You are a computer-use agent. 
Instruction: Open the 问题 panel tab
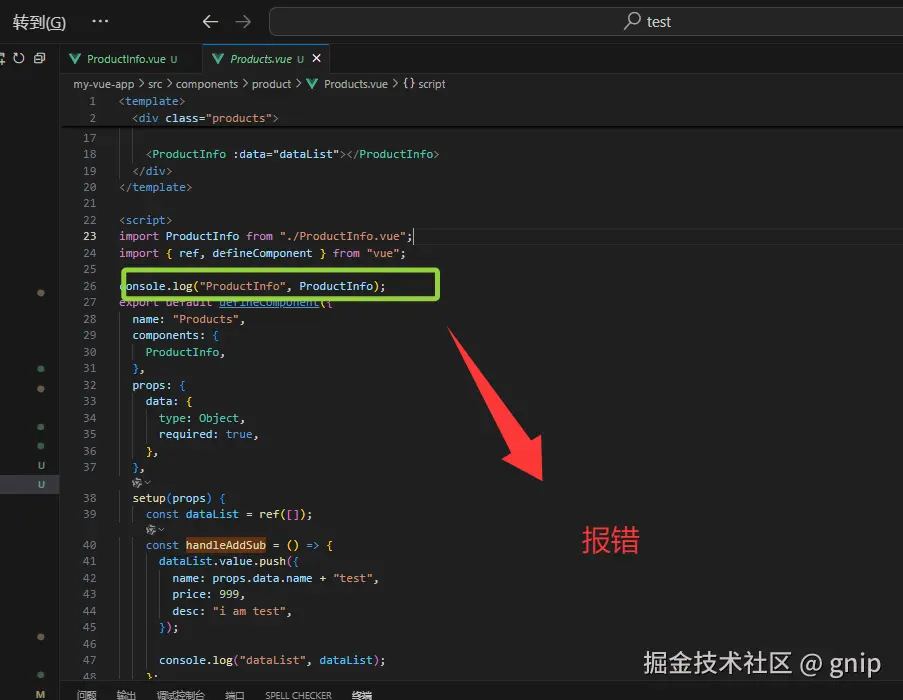86,695
